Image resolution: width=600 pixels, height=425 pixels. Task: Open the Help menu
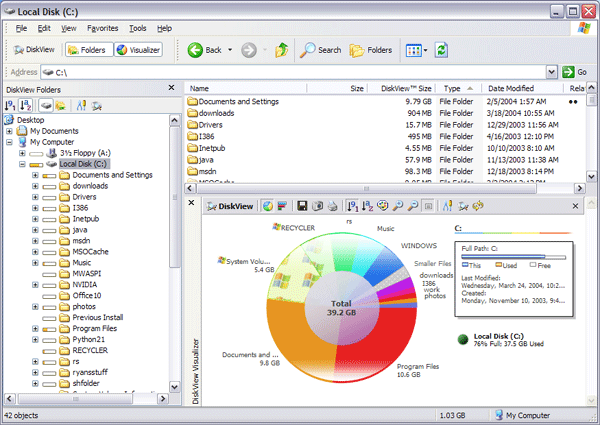(165, 28)
